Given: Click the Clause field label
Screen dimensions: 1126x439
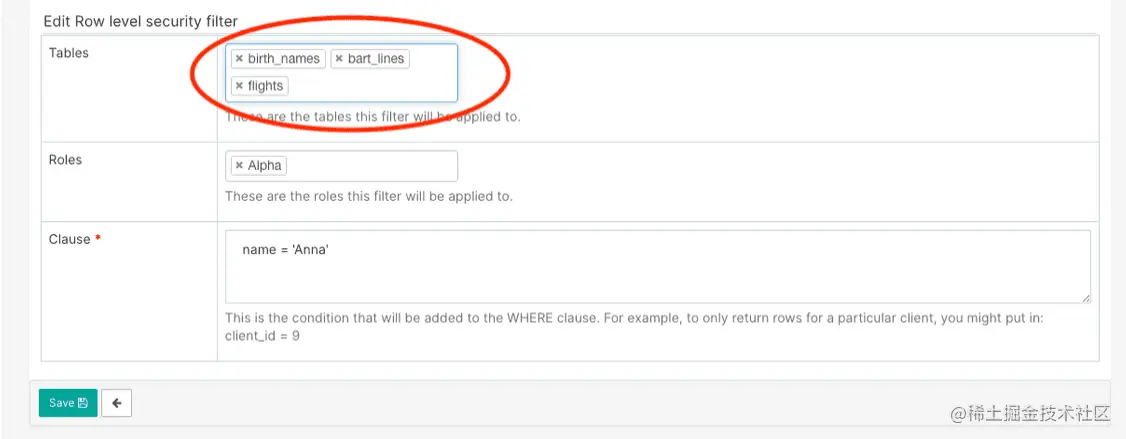Looking at the screenshot, I should (x=70, y=239).
